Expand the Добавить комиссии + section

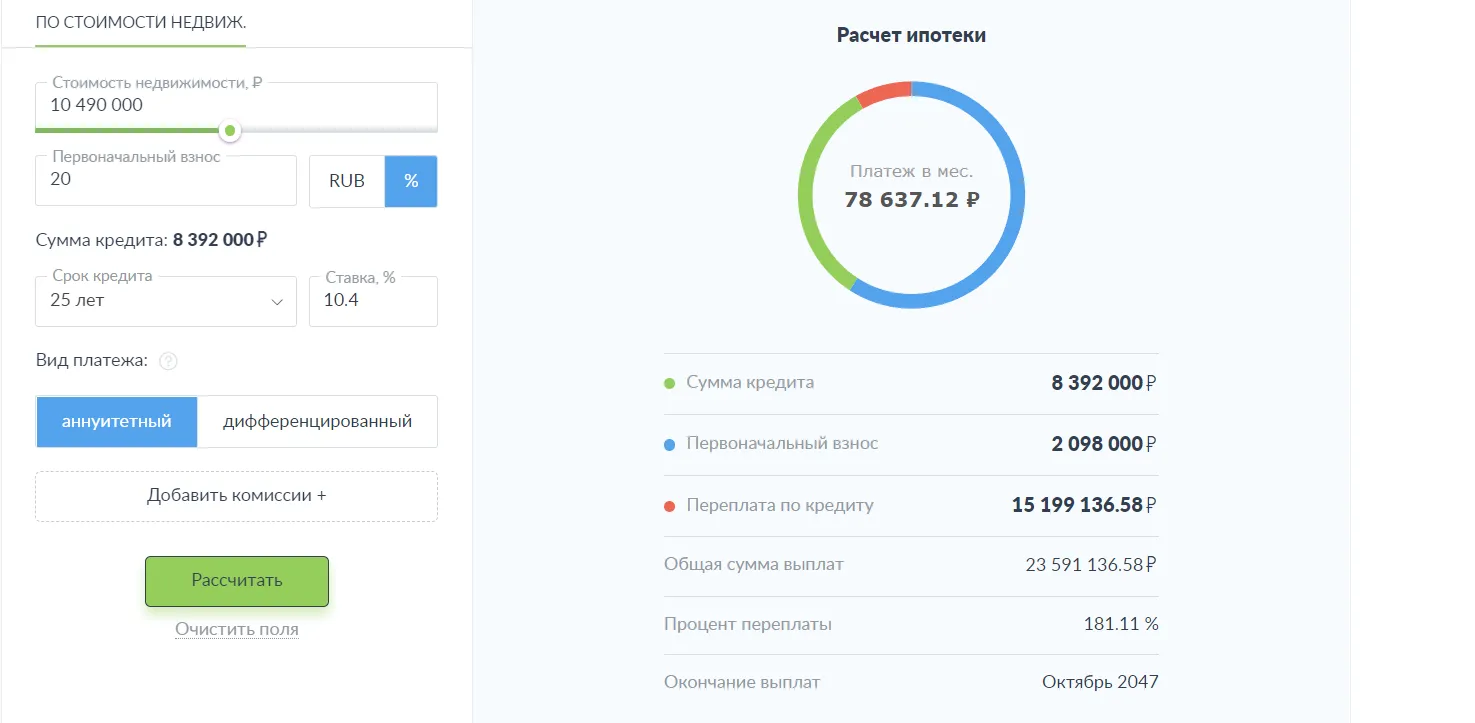236,496
